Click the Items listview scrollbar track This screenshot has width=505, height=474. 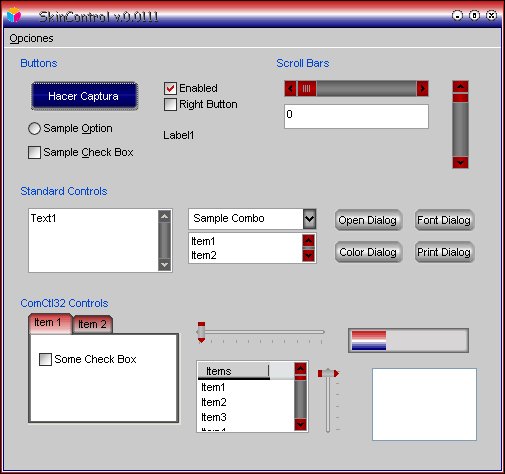click(300, 398)
